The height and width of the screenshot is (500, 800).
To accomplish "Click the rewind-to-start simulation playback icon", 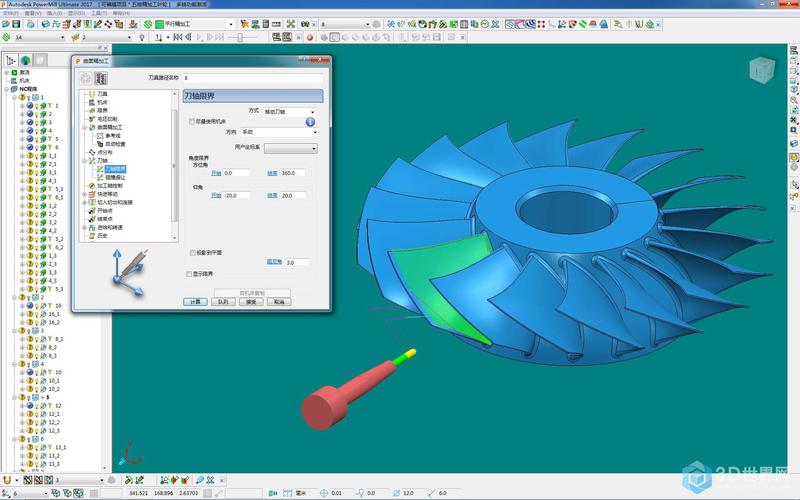I will (x=178, y=37).
